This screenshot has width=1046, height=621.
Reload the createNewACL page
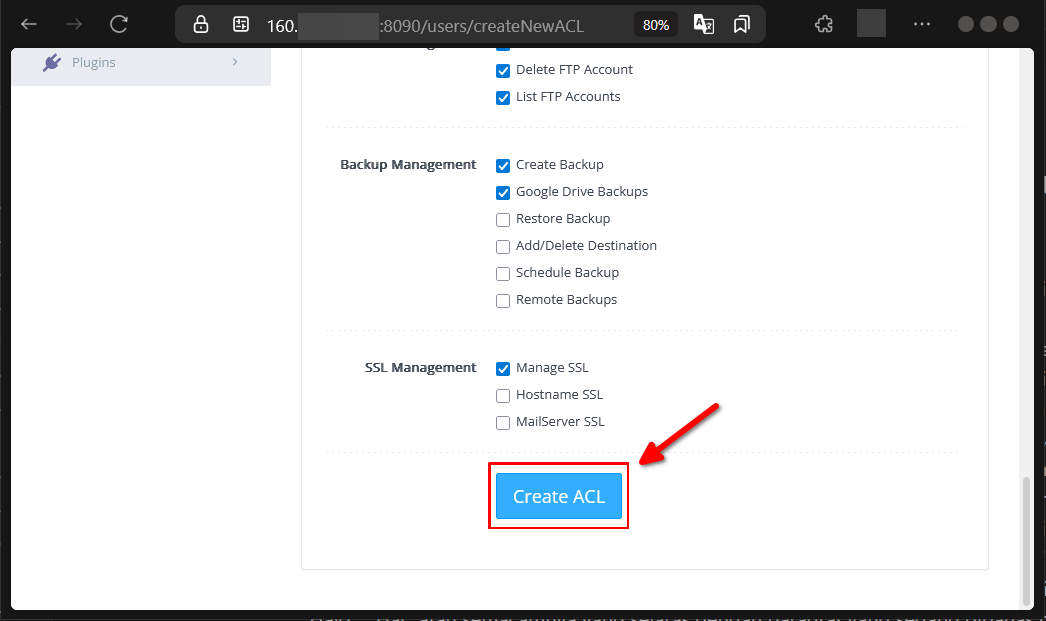click(x=119, y=25)
